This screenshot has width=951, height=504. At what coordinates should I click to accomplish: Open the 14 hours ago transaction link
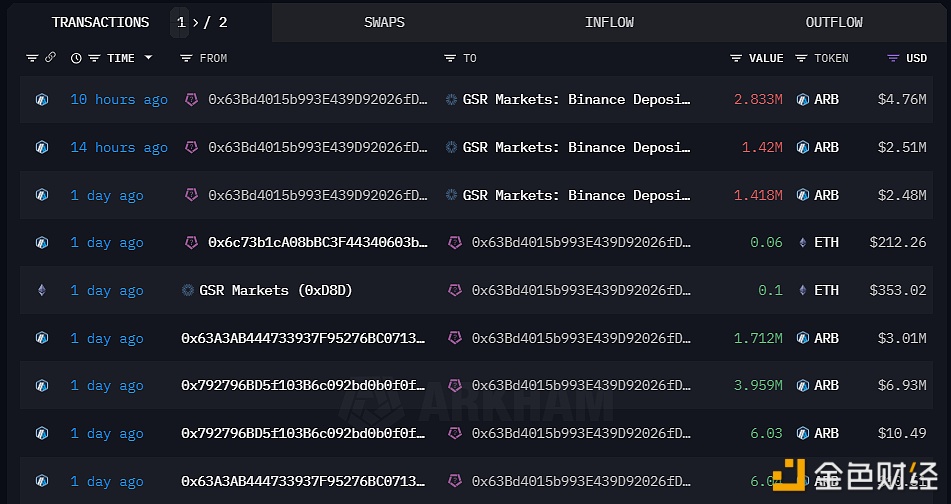pyautogui.click(x=119, y=147)
